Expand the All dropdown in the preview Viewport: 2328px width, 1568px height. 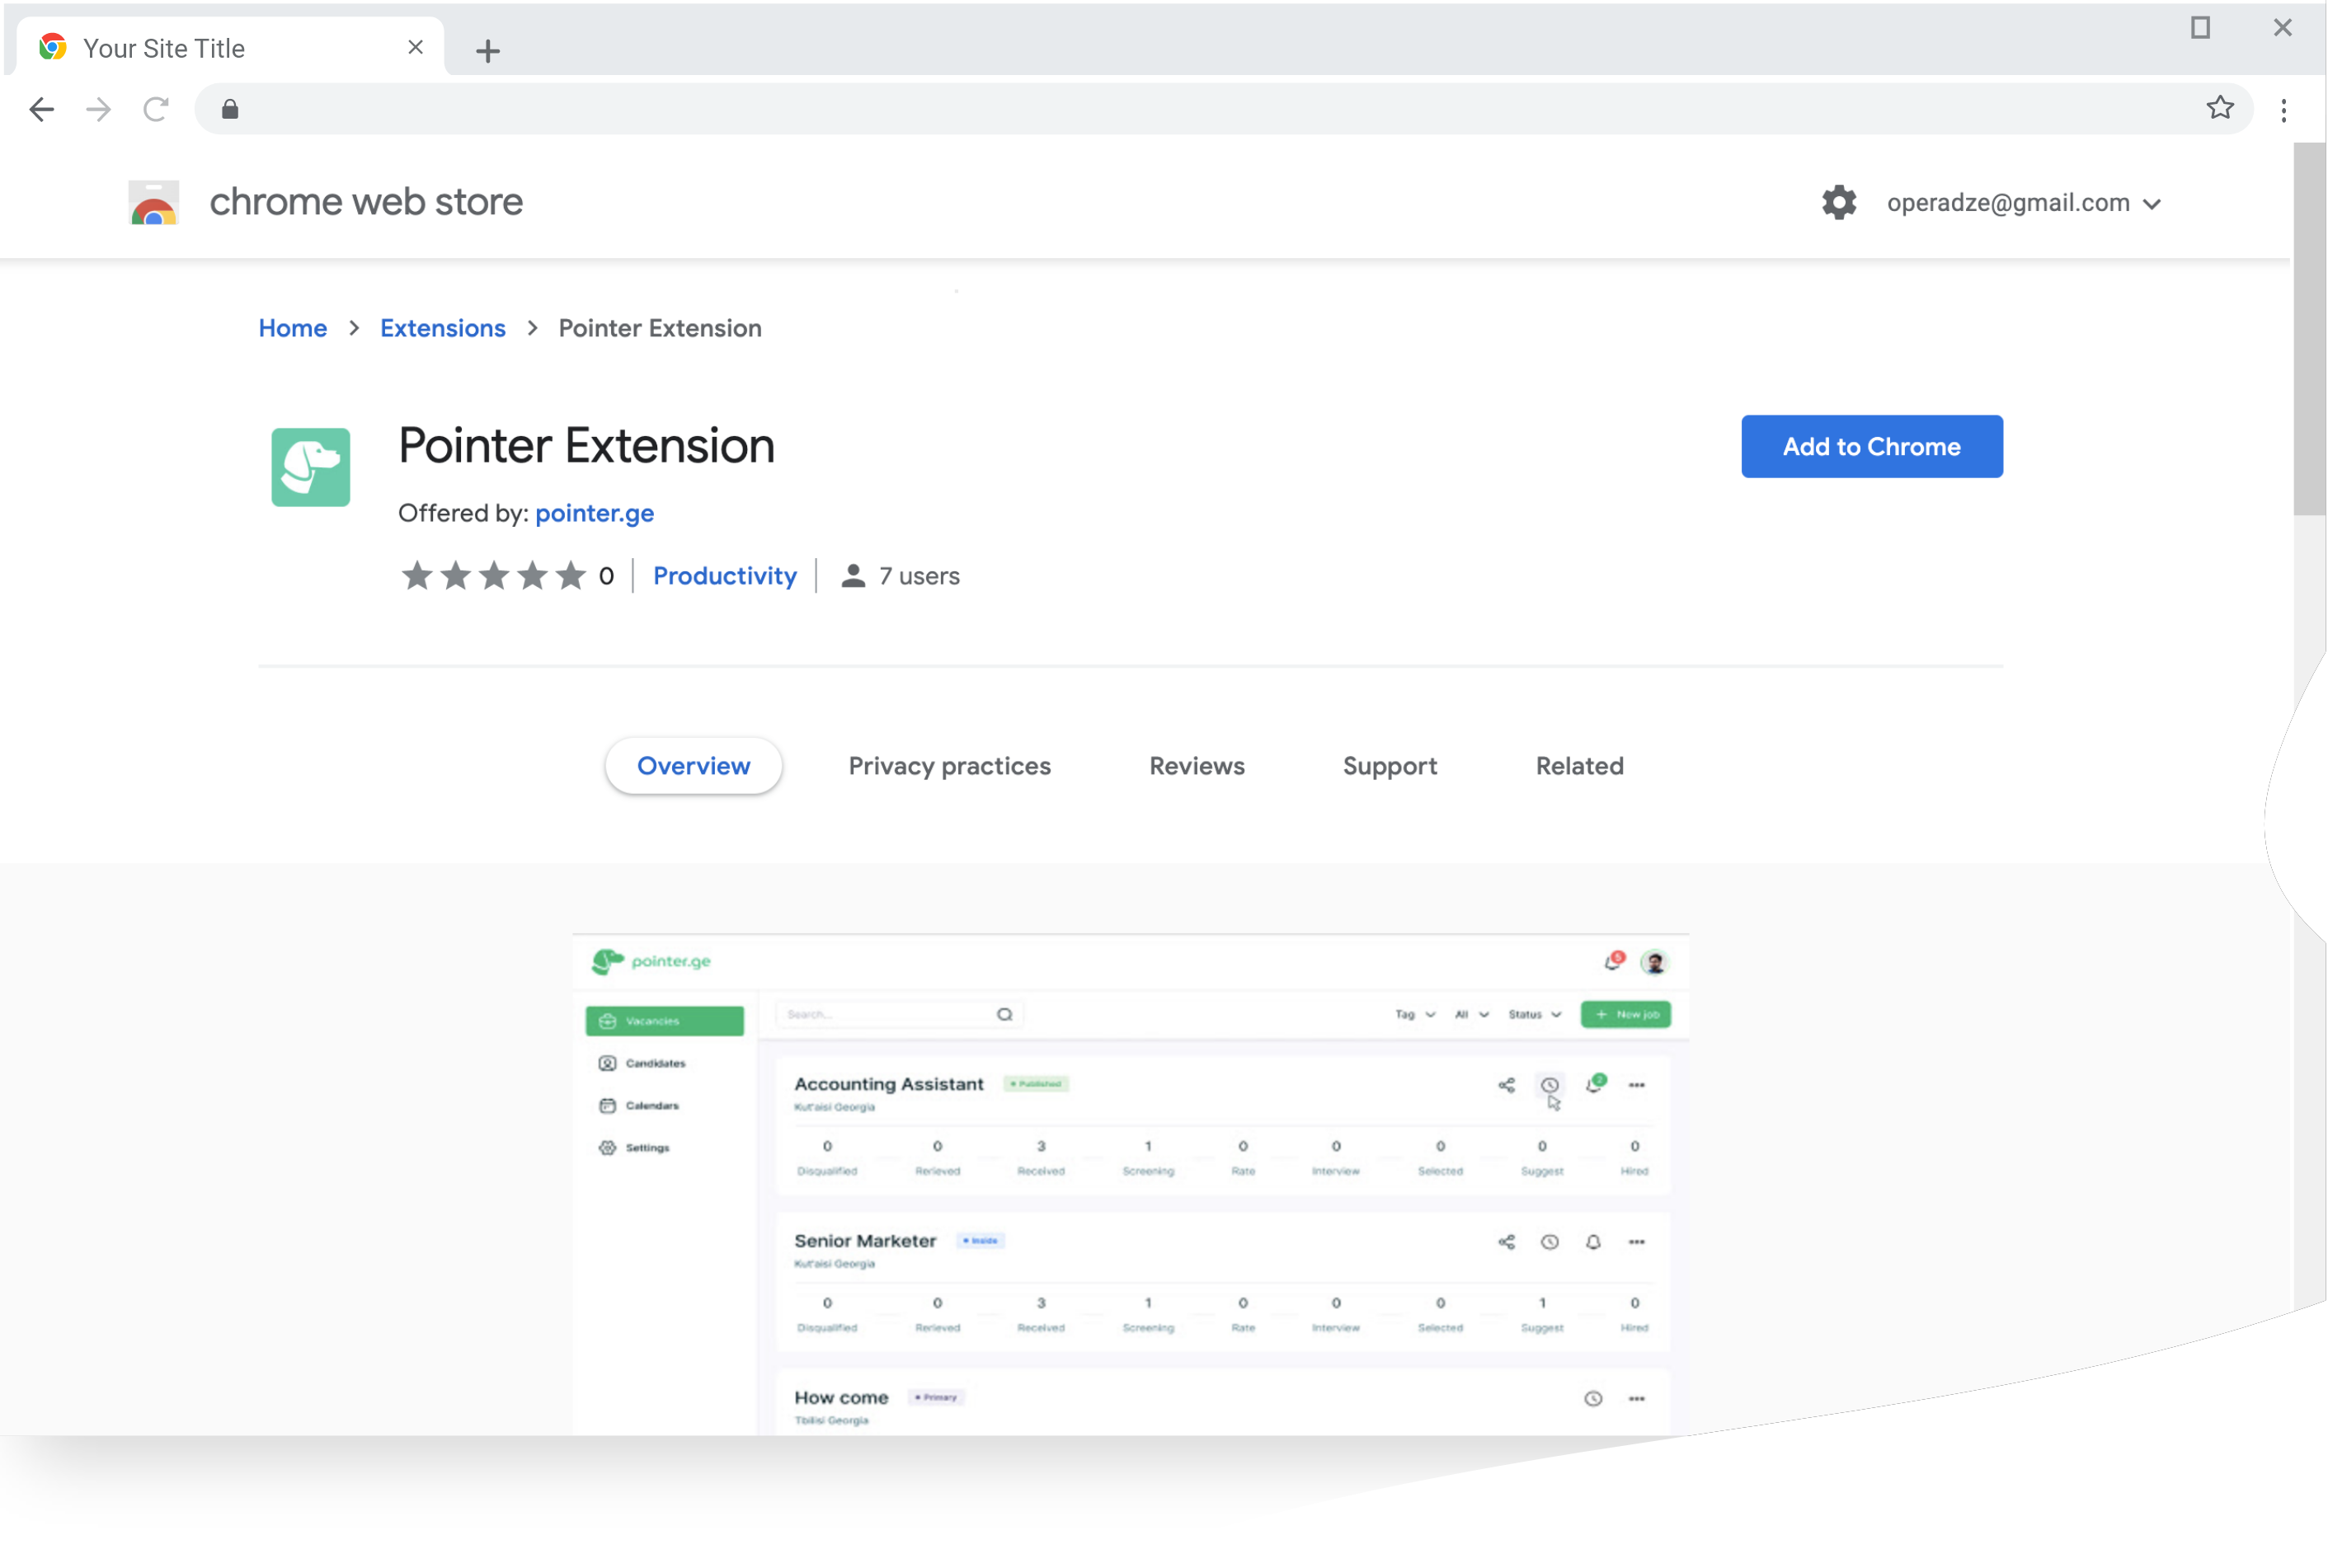click(x=1471, y=1014)
